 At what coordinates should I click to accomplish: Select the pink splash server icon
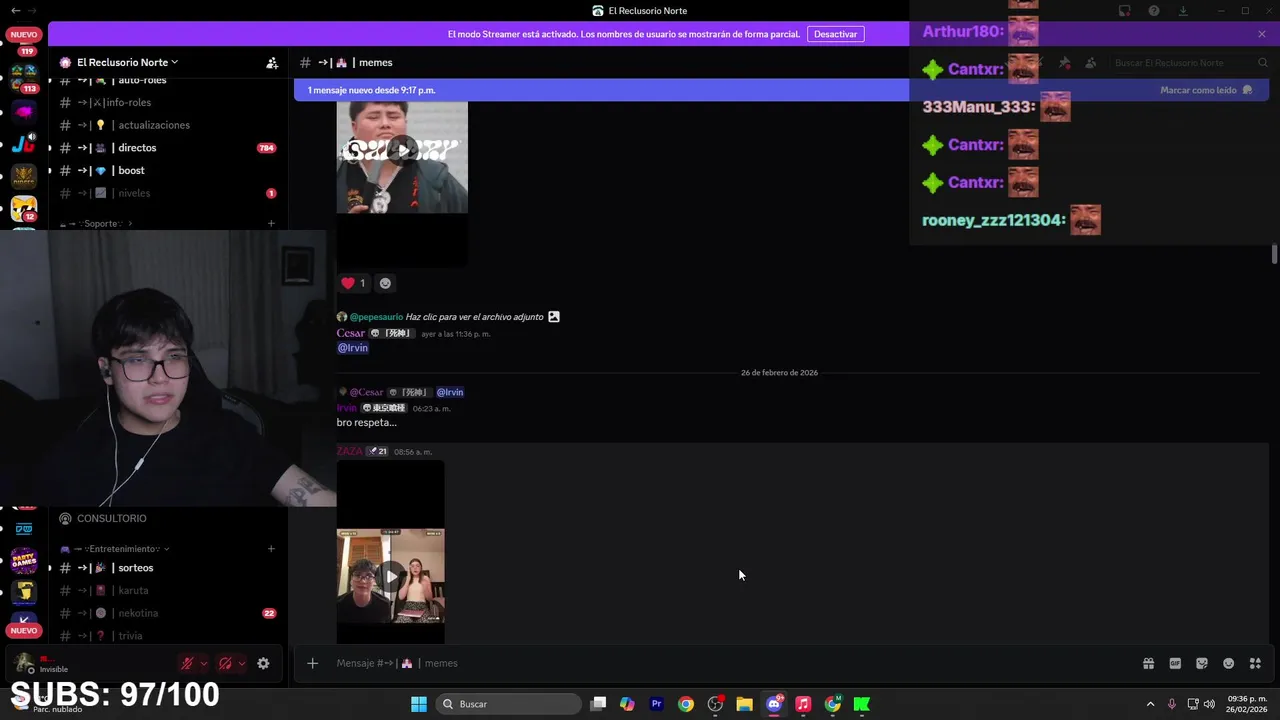[24, 111]
